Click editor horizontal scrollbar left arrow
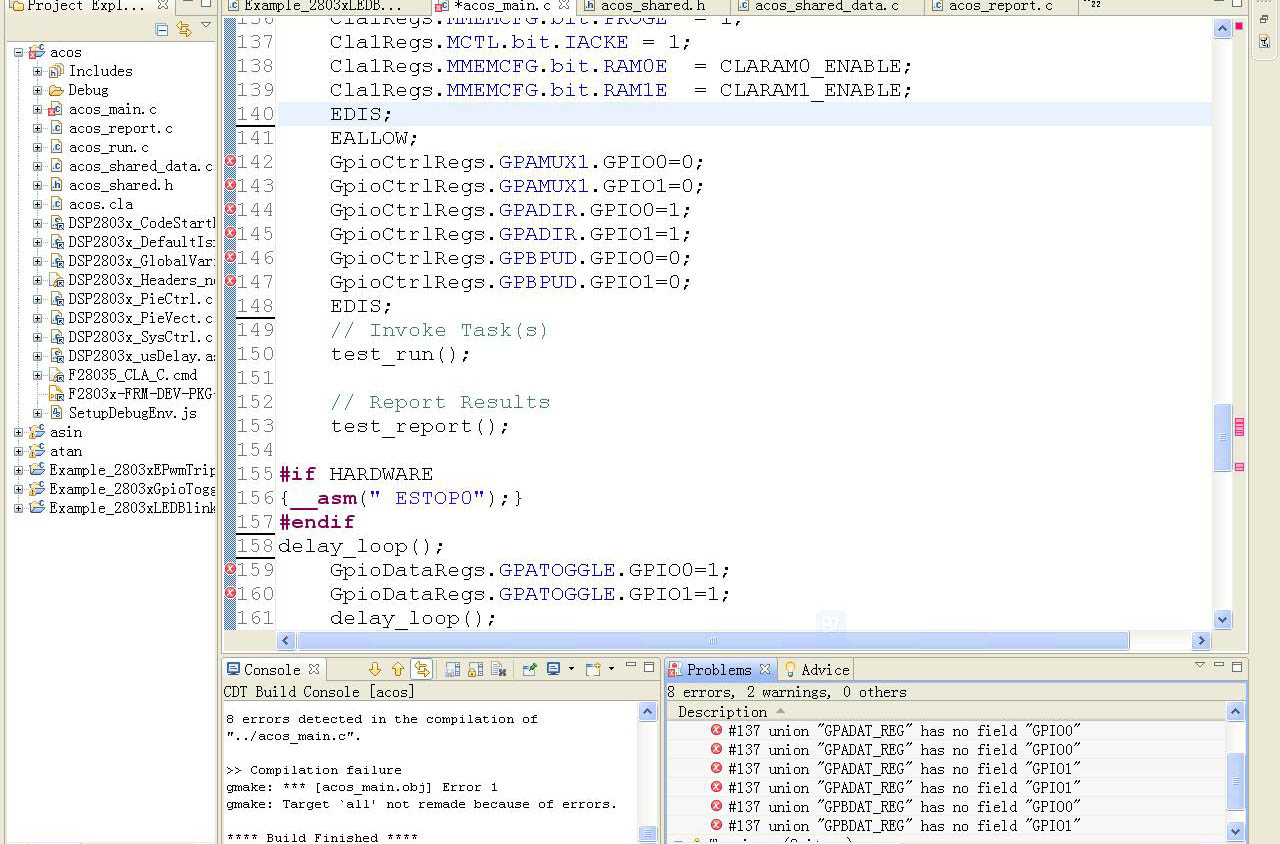The width and height of the screenshot is (1280, 844). (x=286, y=641)
